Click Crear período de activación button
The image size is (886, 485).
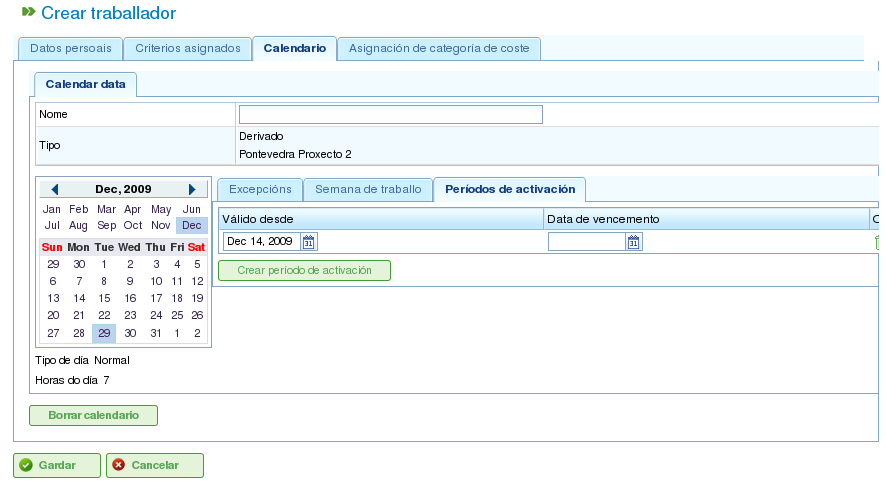coord(304,270)
